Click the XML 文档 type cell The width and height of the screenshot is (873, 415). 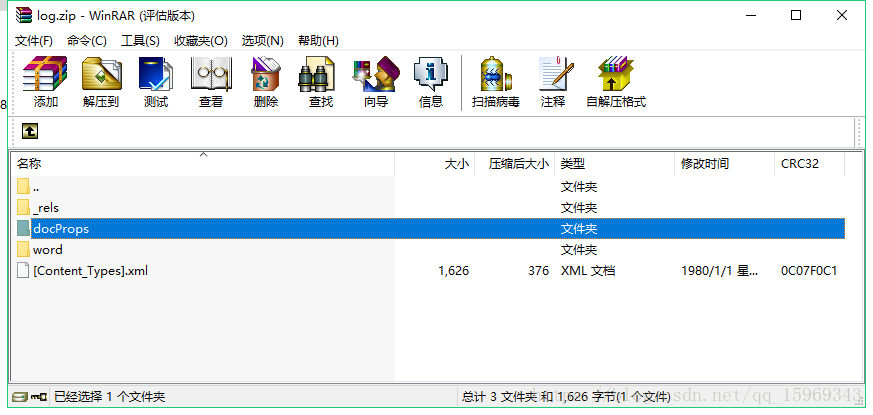click(x=587, y=271)
